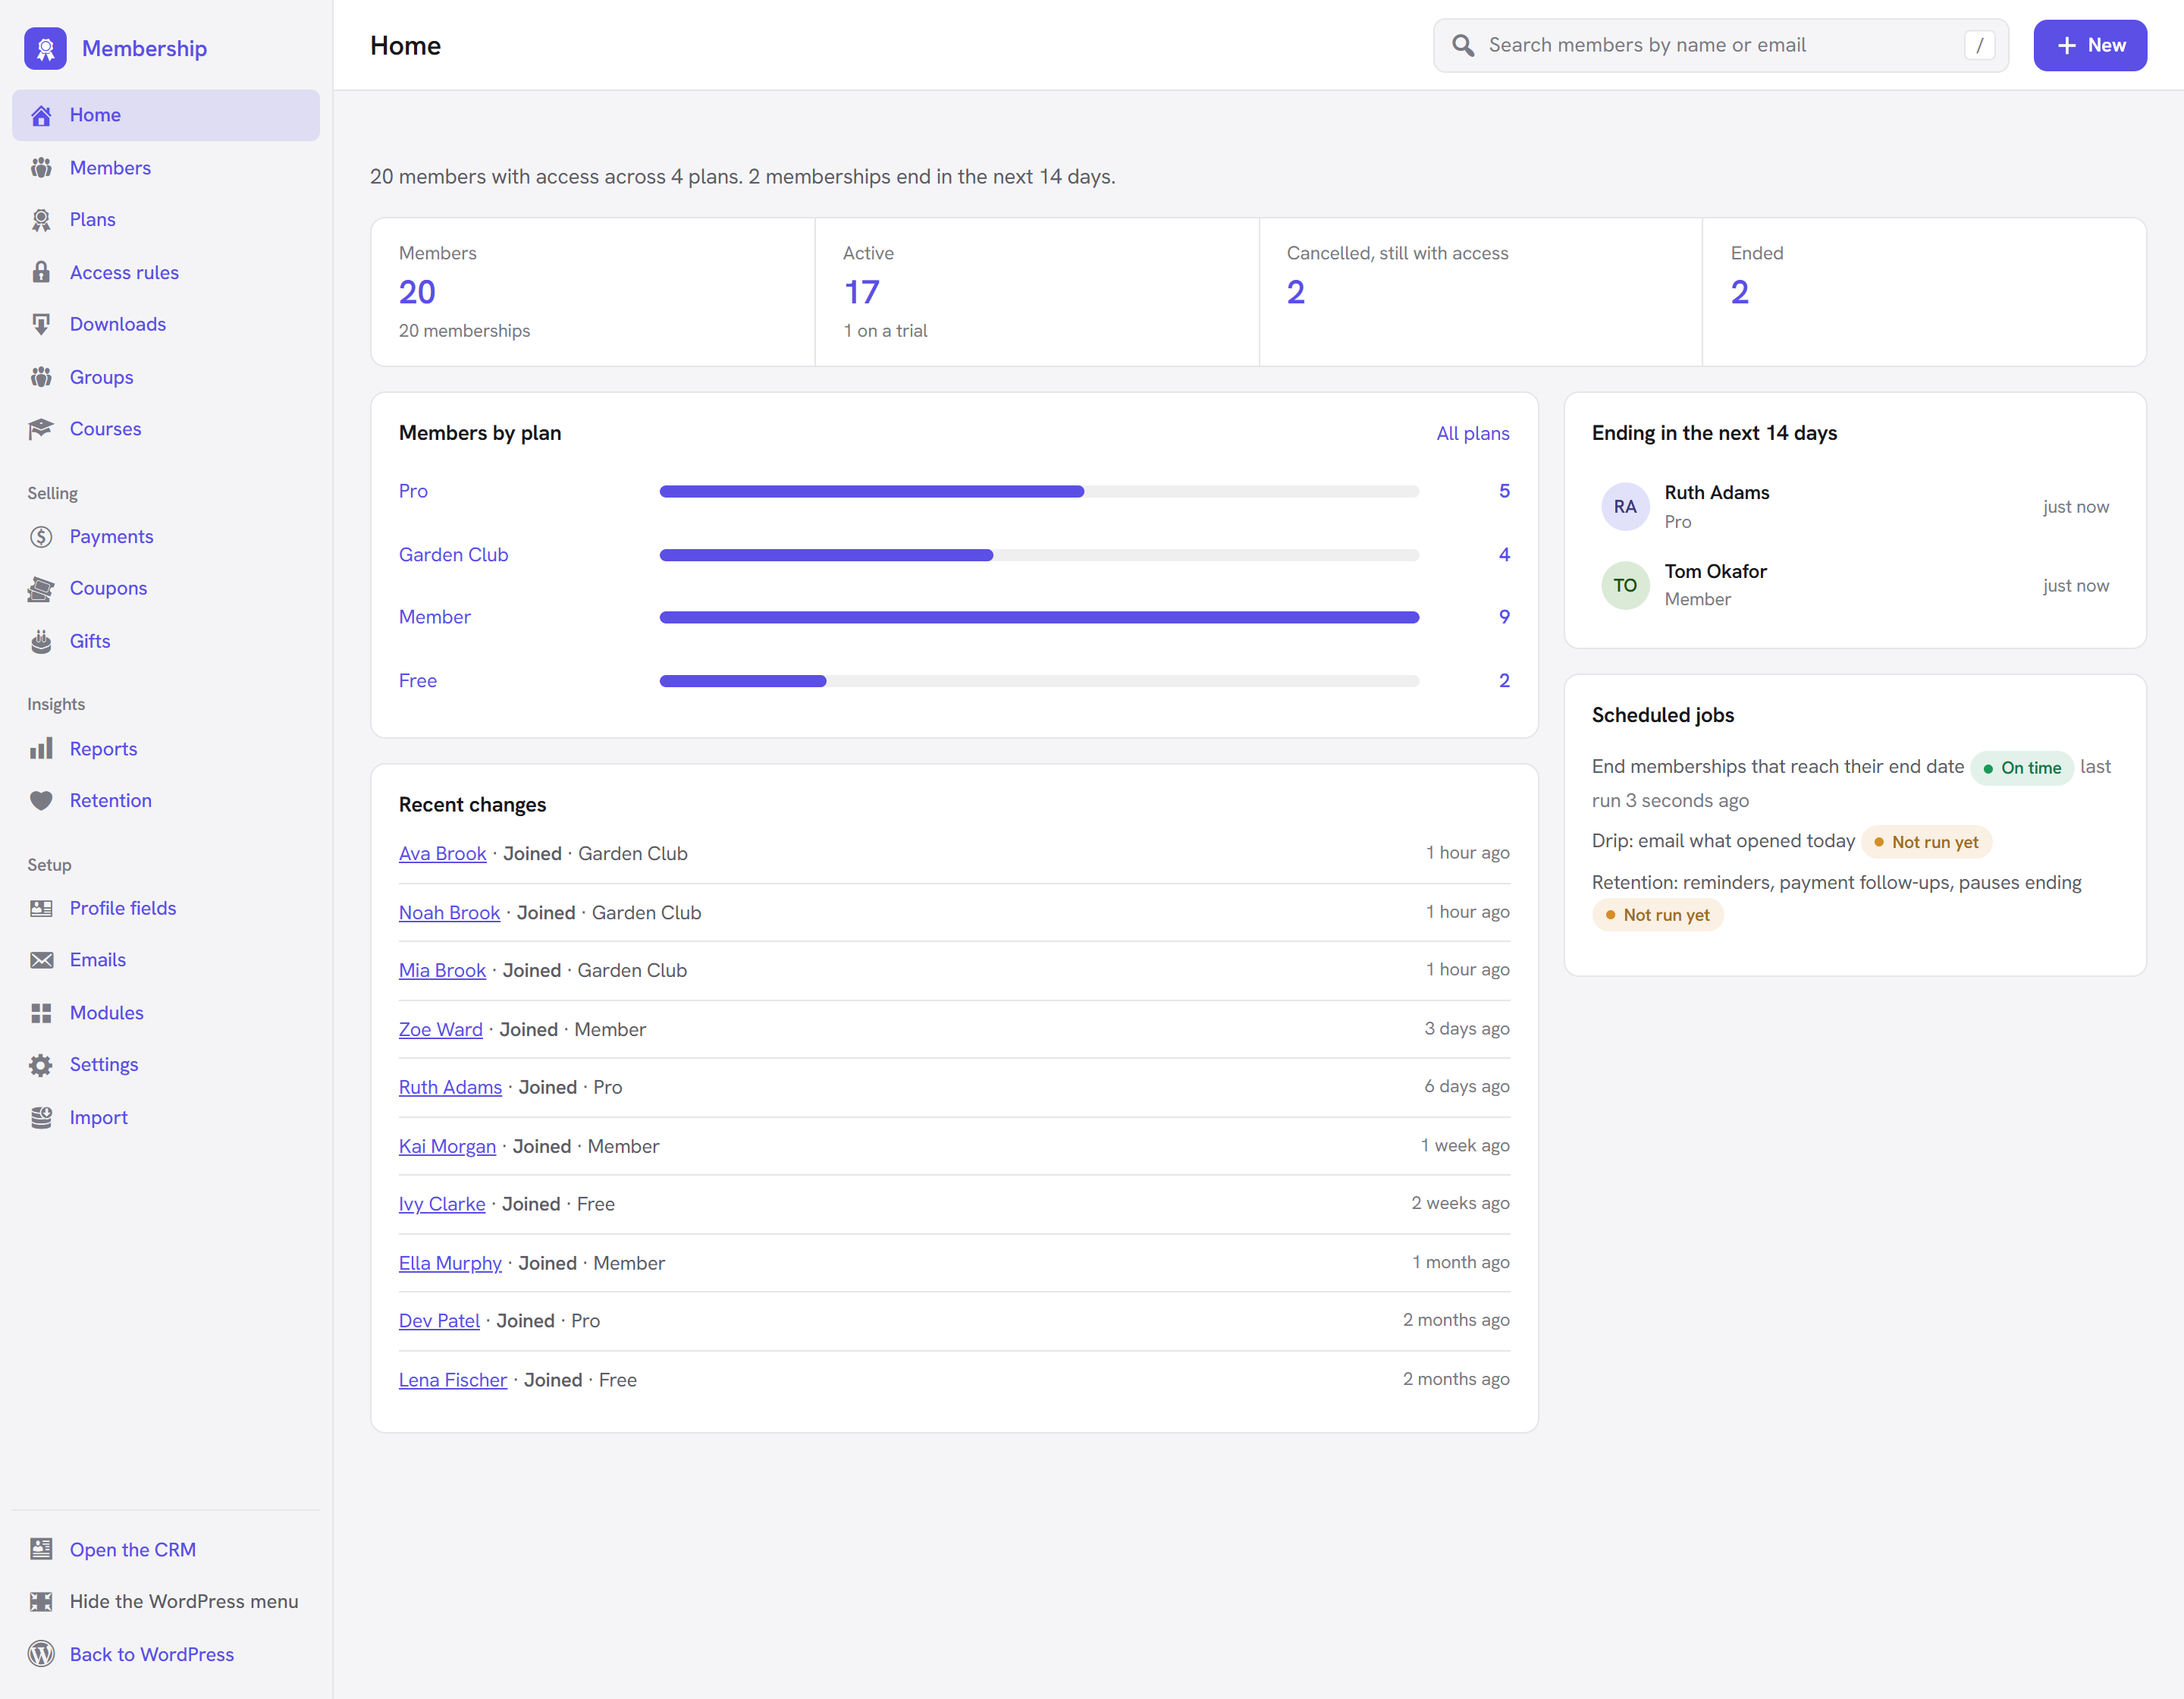Click the New button

(x=2090, y=45)
